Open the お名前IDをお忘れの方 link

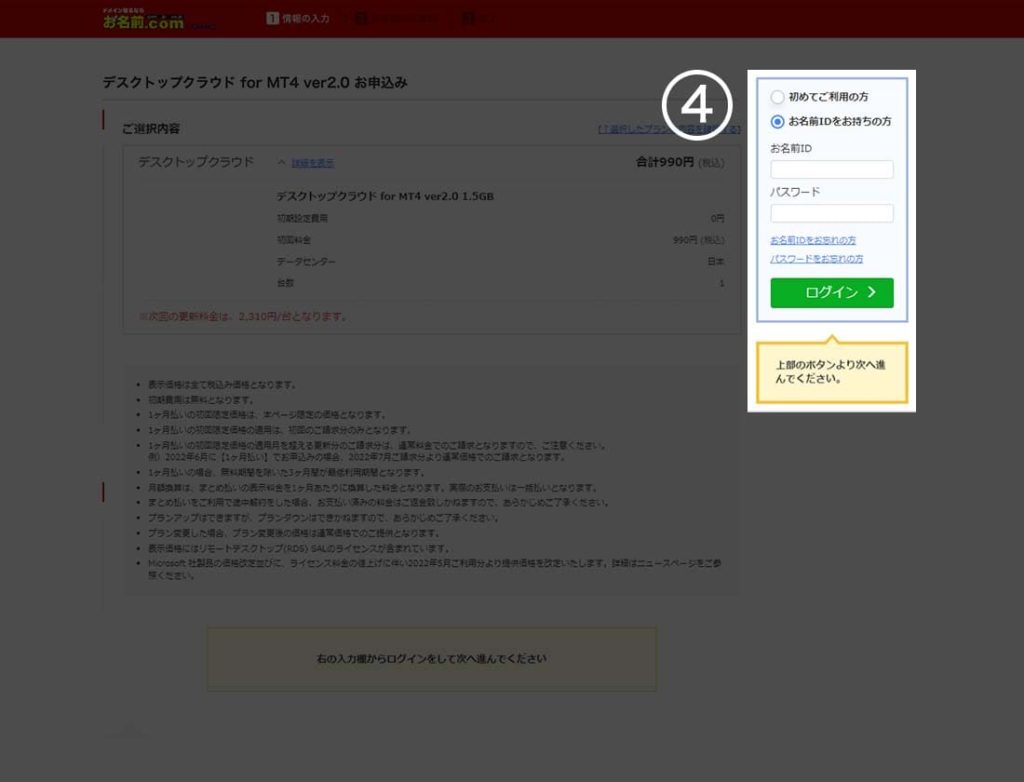pos(813,240)
